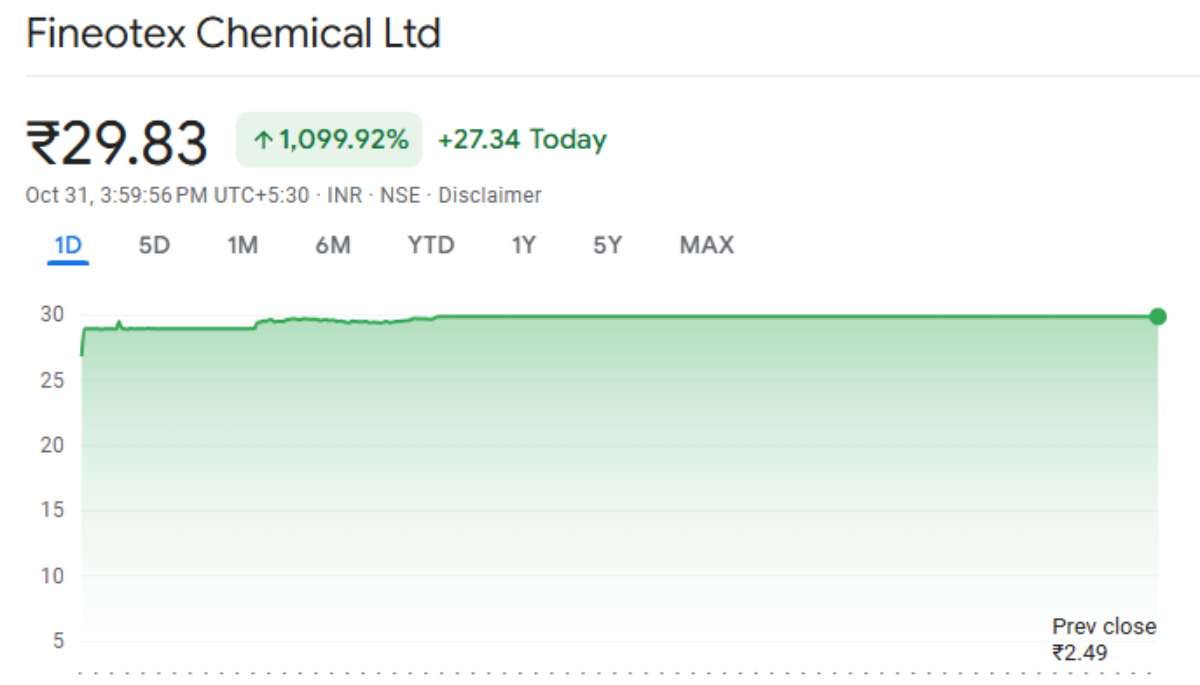Click the green percentage change badge
The height and width of the screenshot is (685, 1200).
pyautogui.click(x=328, y=140)
